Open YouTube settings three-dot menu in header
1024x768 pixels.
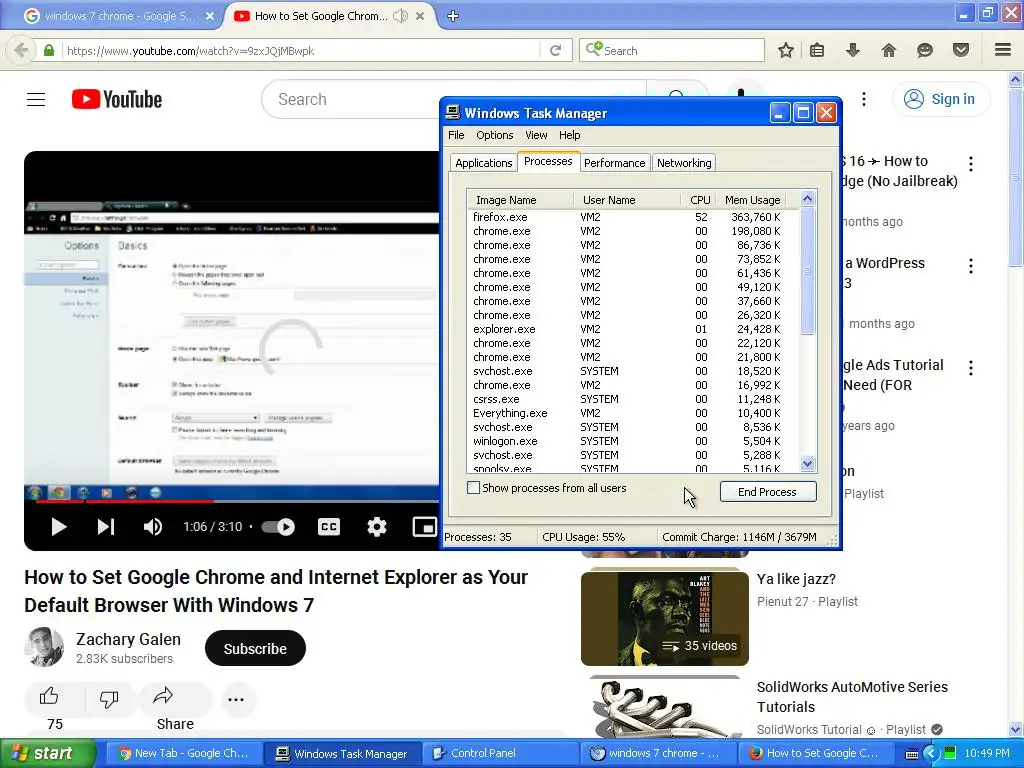click(864, 99)
